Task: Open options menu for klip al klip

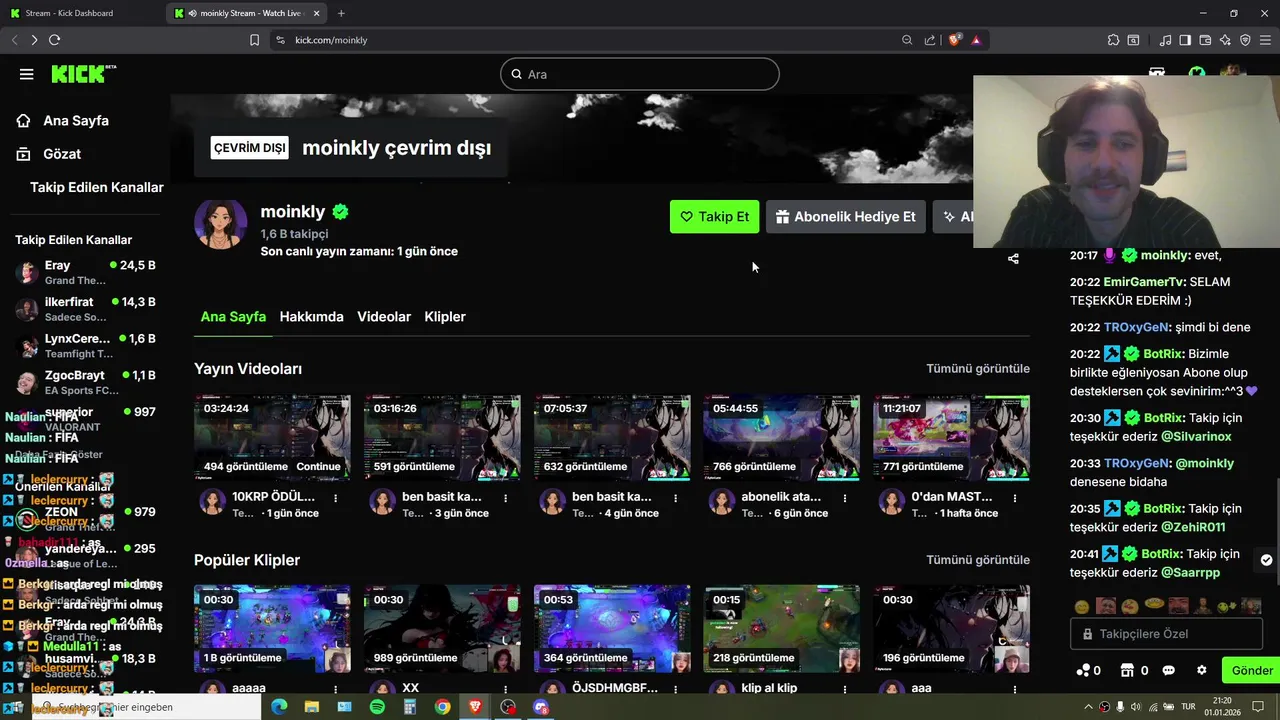Action: [845, 689]
